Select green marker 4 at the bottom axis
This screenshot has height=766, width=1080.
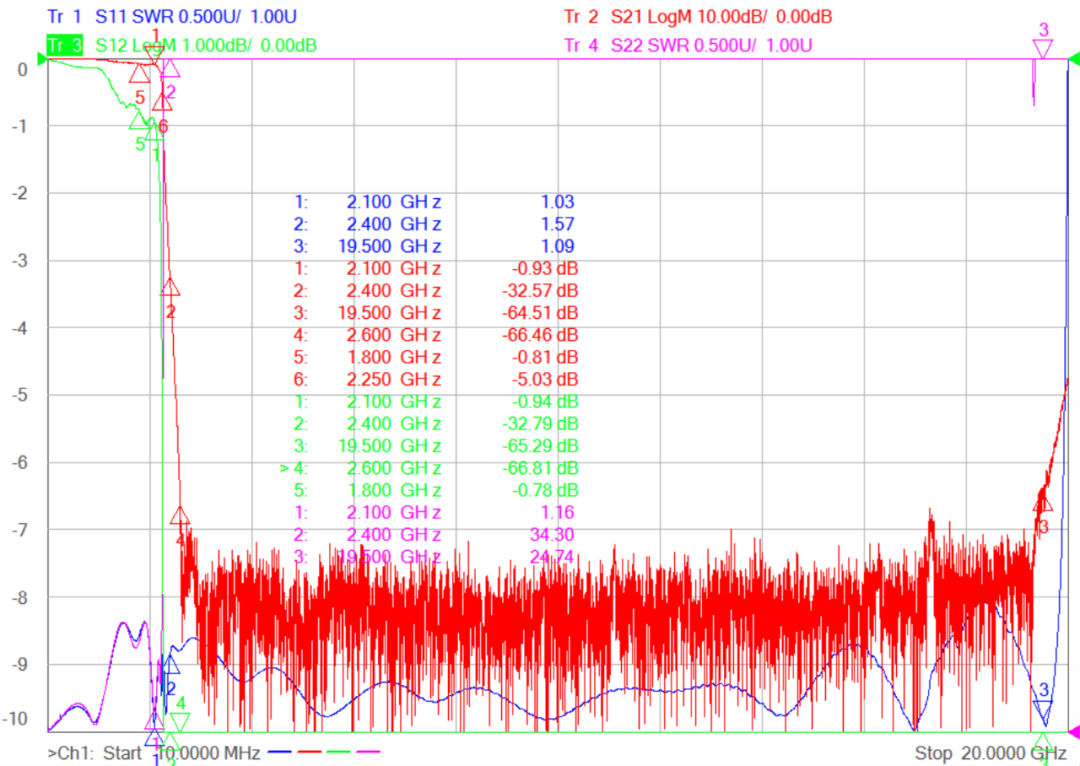[x=180, y=722]
